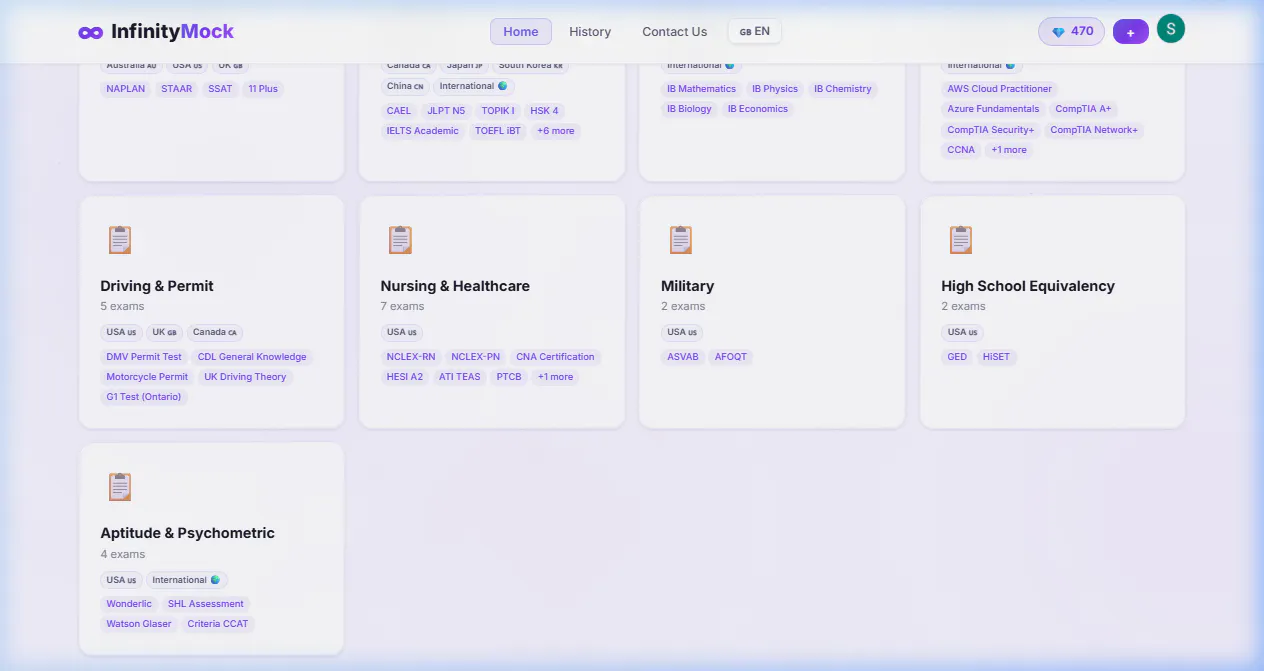
Task: Select the CAEL exam tag
Action: pyautogui.click(x=399, y=111)
